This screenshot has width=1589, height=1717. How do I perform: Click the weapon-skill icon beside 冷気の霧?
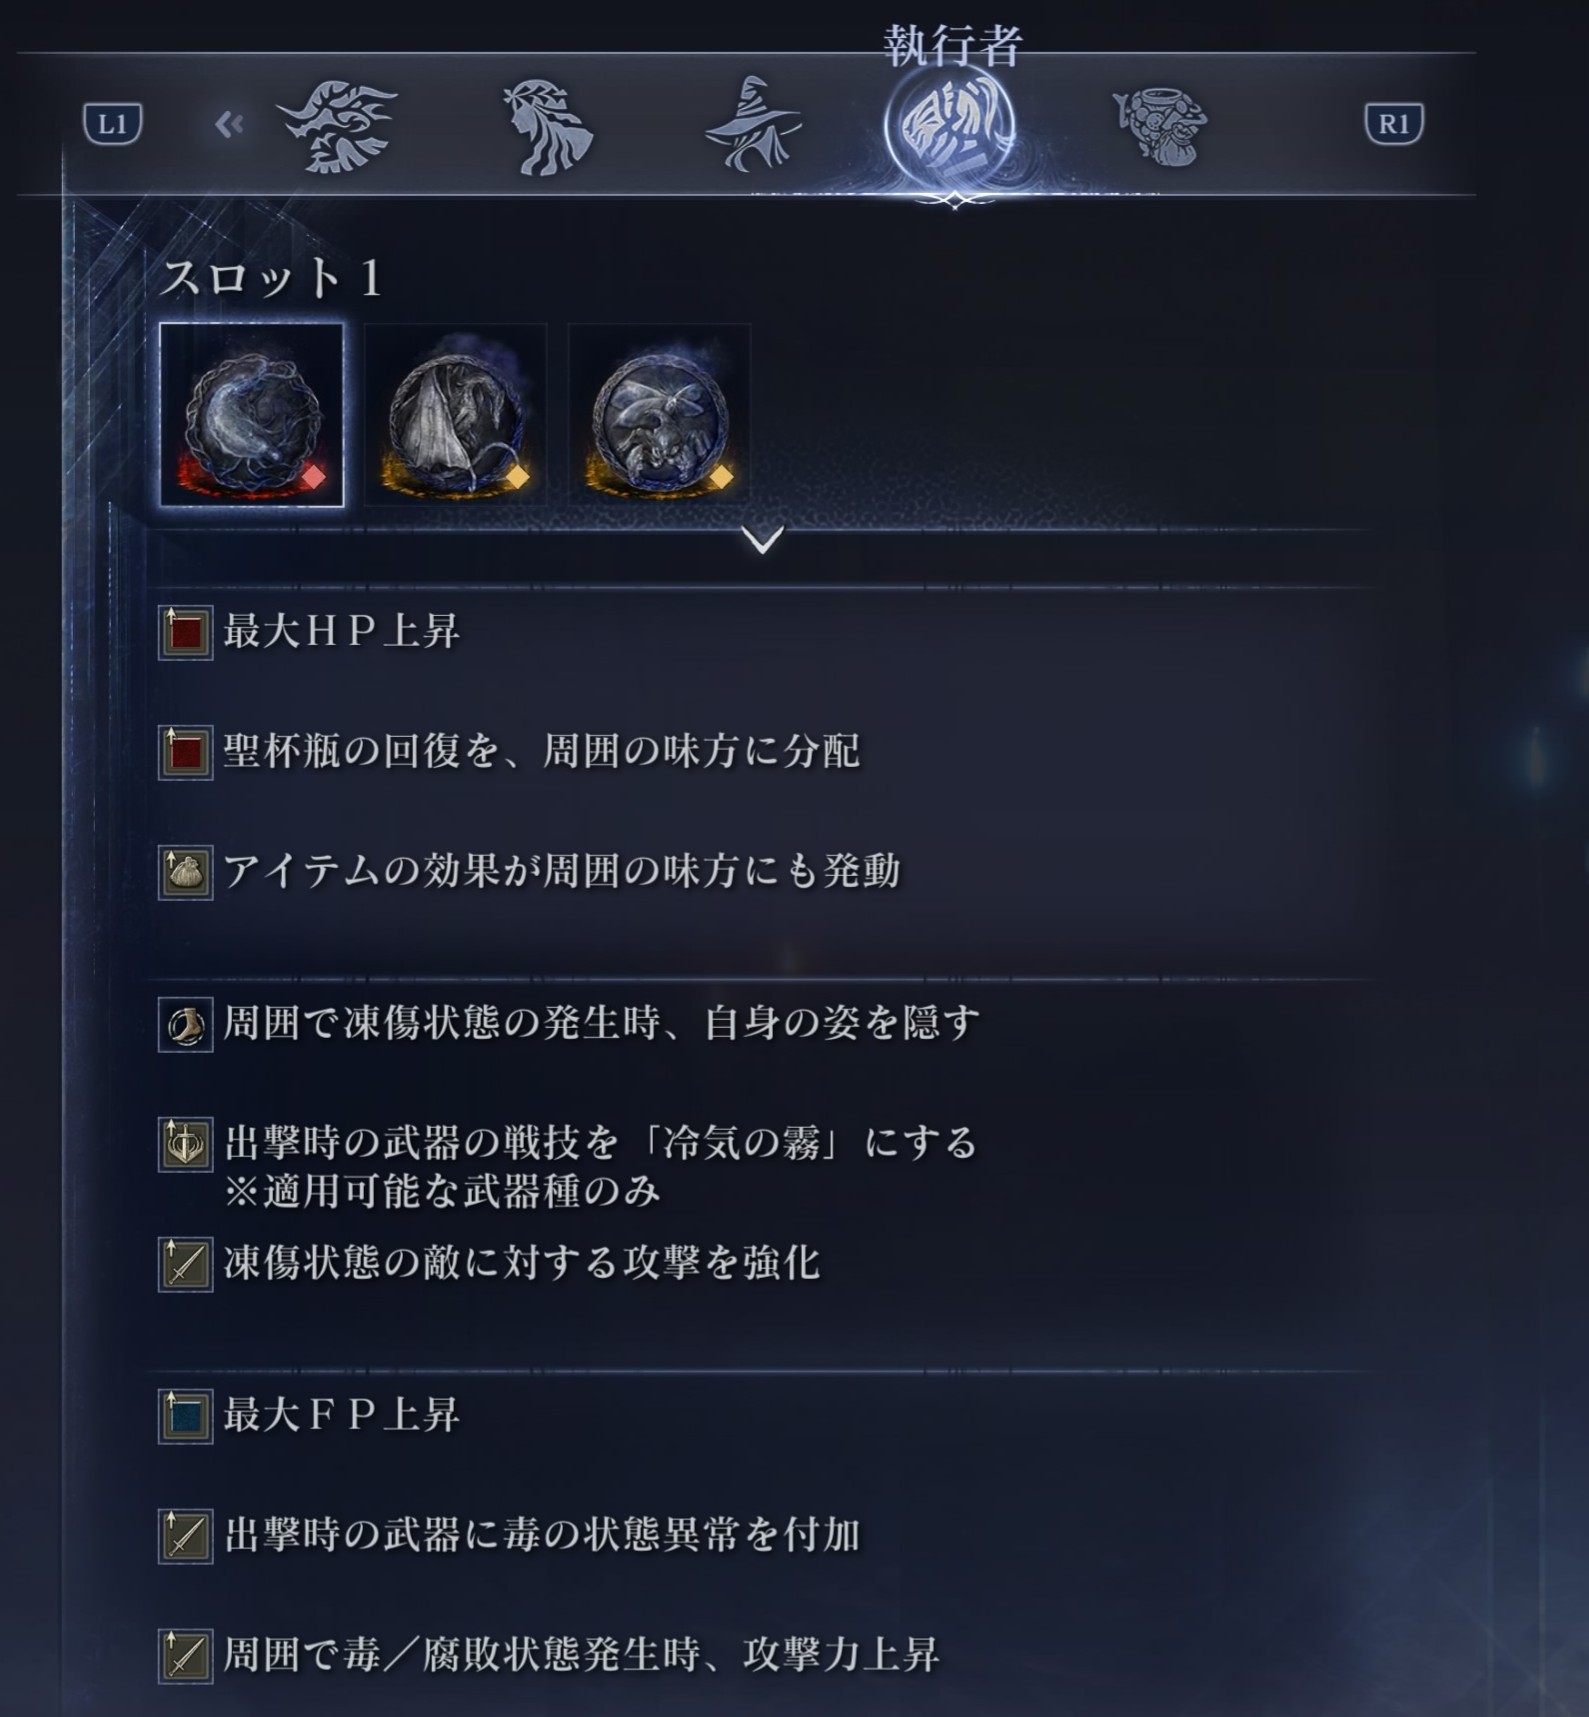click(x=186, y=1145)
